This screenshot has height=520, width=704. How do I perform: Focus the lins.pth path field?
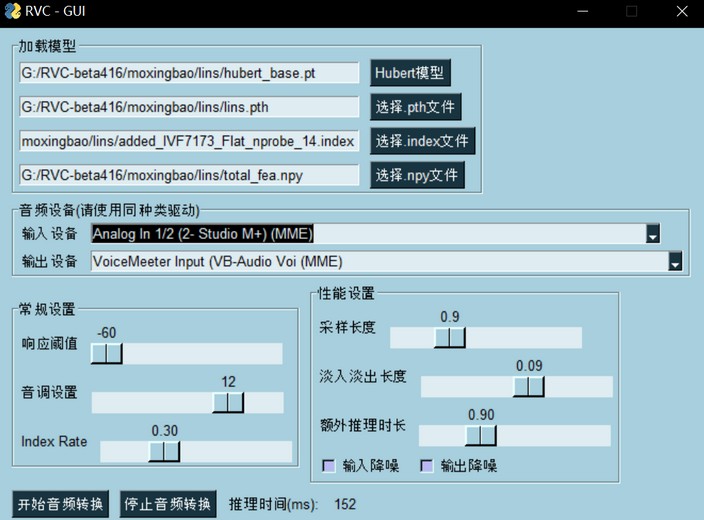point(189,107)
